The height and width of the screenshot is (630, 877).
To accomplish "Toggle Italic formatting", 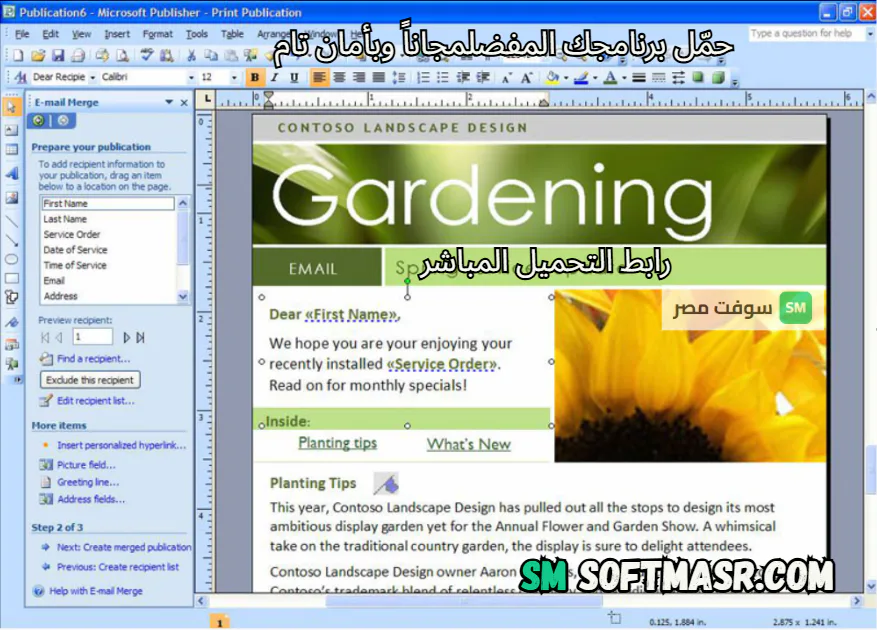I will [275, 77].
